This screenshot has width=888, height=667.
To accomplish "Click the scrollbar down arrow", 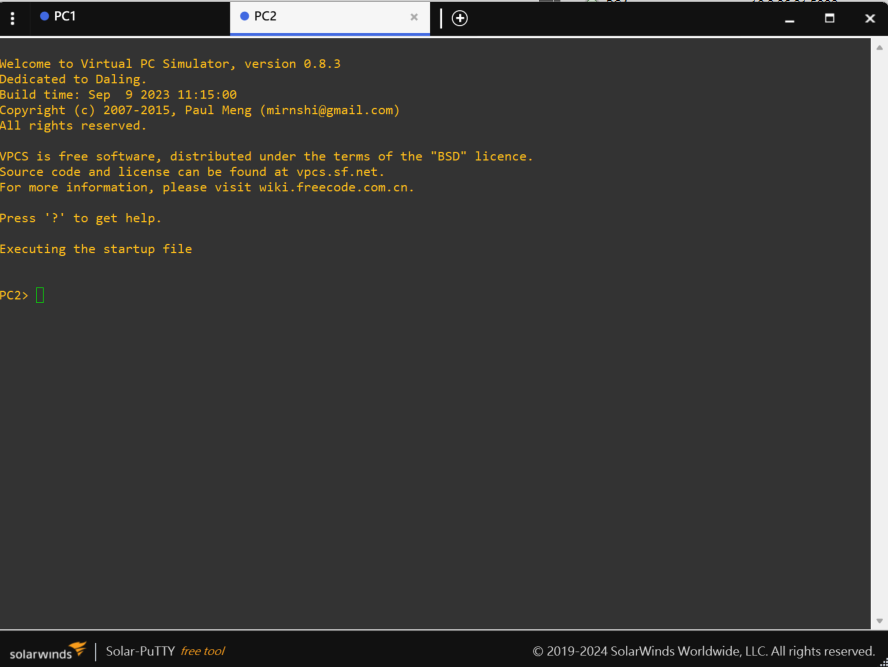I will pos(880,621).
